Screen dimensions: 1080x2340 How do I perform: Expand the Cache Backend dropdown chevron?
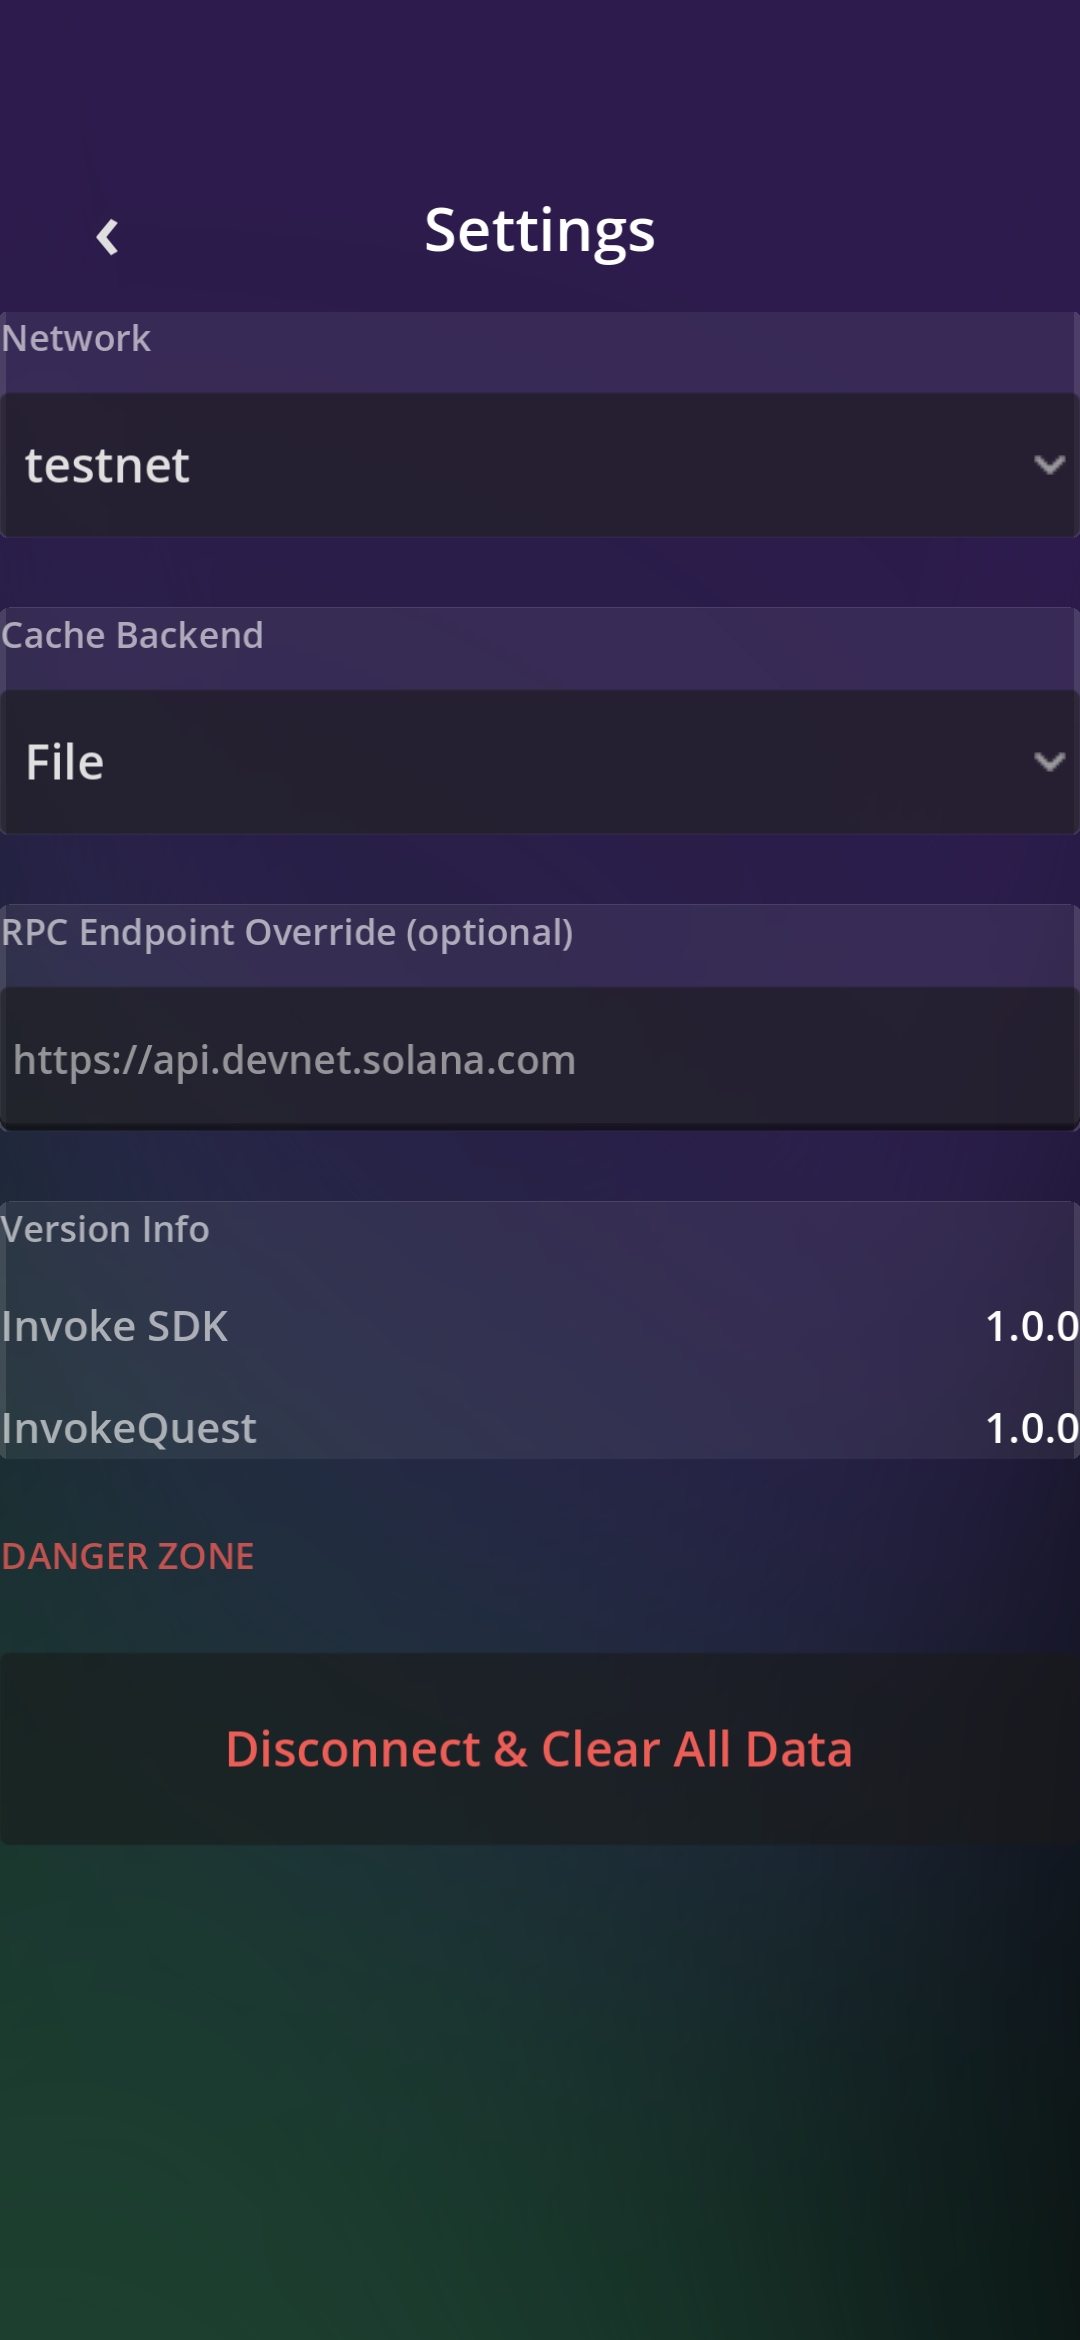1048,762
